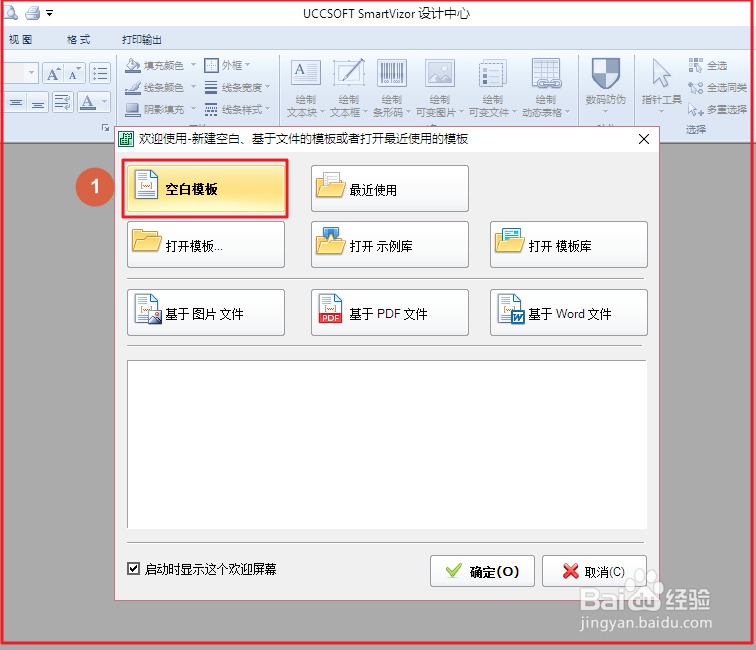Screen dimensions: 756x650
Task: Select the 绘制条形码 barcode tool
Action: 392,88
